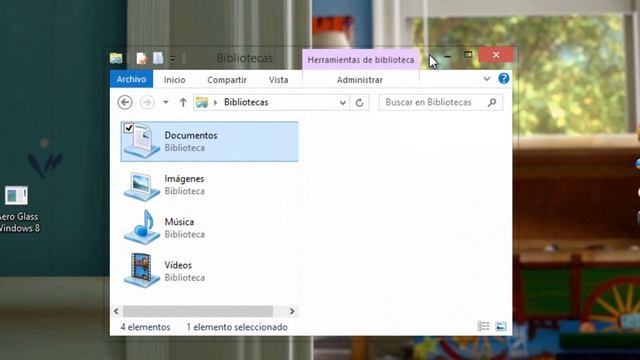The height and width of the screenshot is (360, 640).
Task: Select the Vídeos library icon
Action: click(142, 270)
